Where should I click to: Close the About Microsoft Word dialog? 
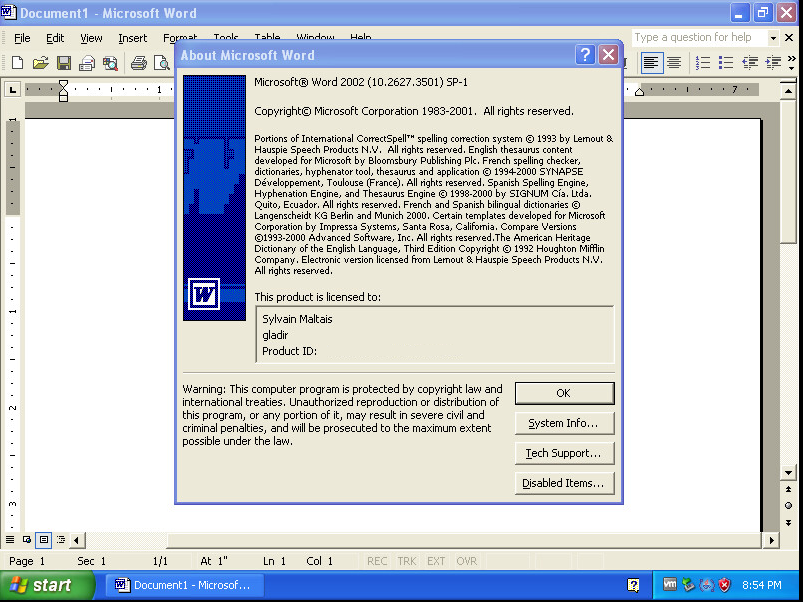tap(608, 54)
